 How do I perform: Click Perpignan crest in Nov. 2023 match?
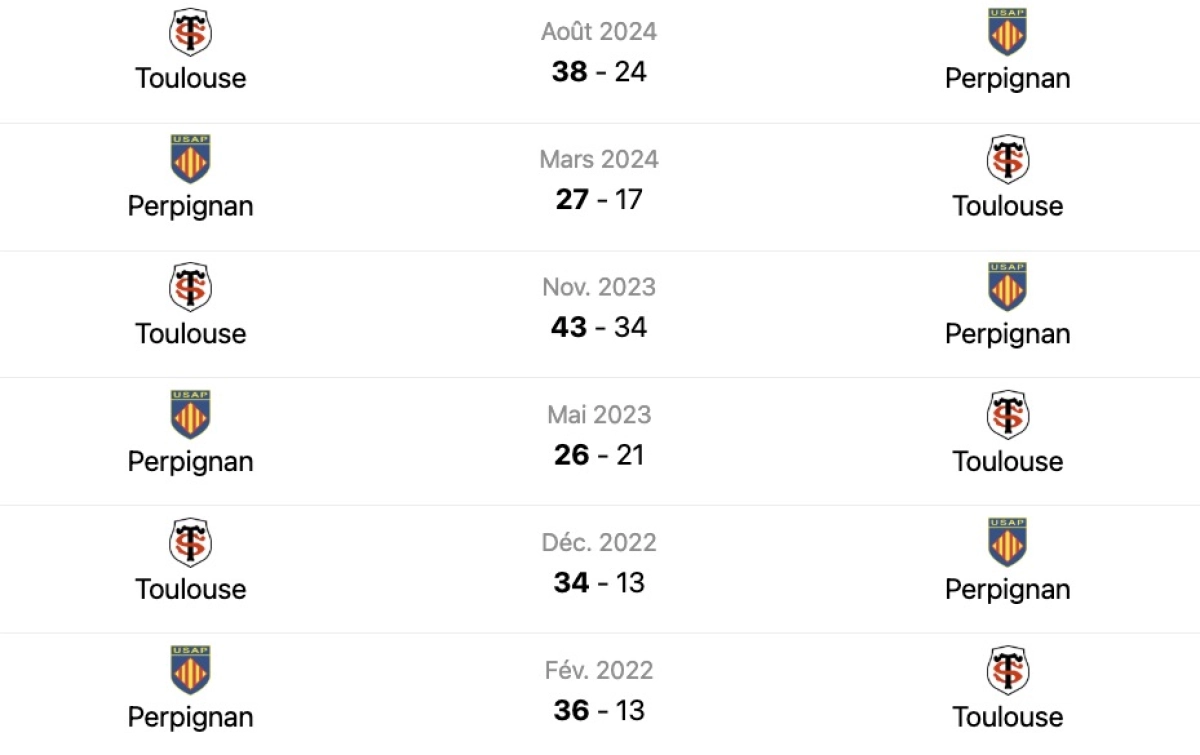coord(1007,287)
